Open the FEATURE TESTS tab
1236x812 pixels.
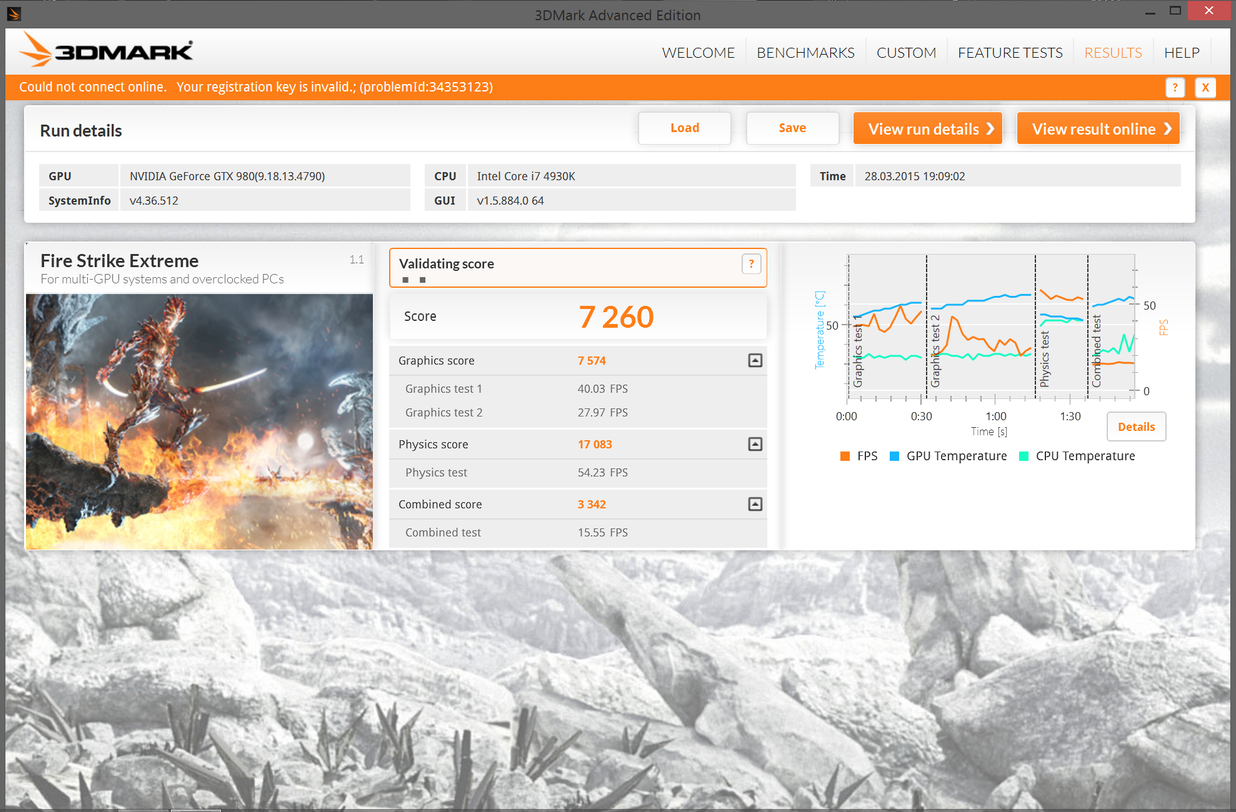tap(1010, 52)
